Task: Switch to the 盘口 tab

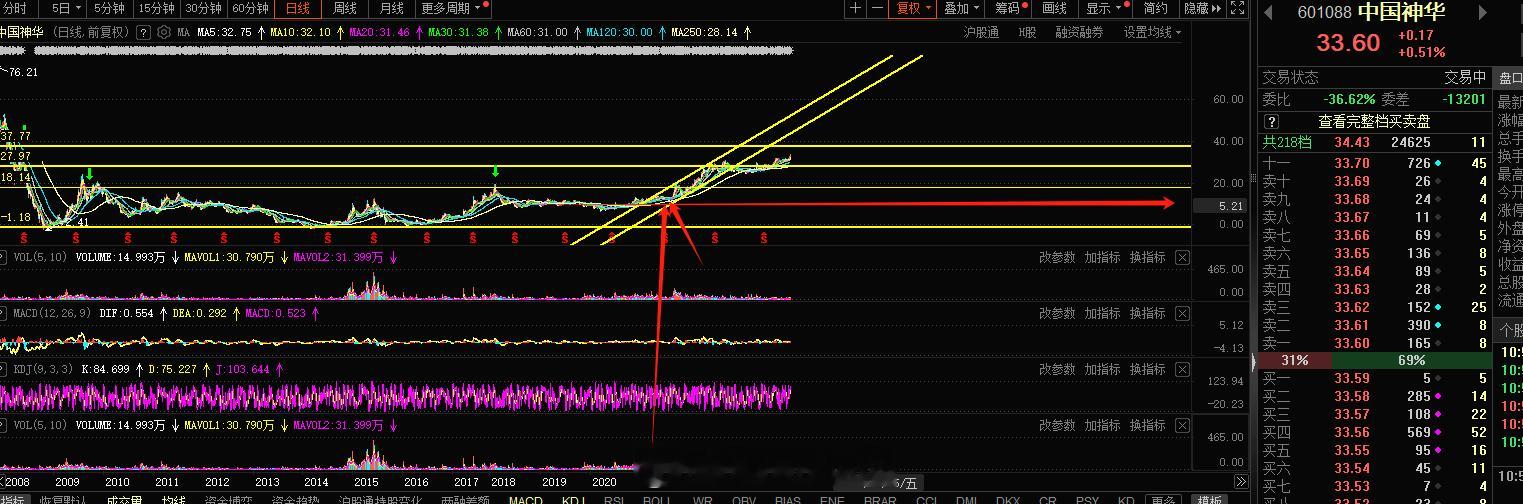Action: [1509, 77]
